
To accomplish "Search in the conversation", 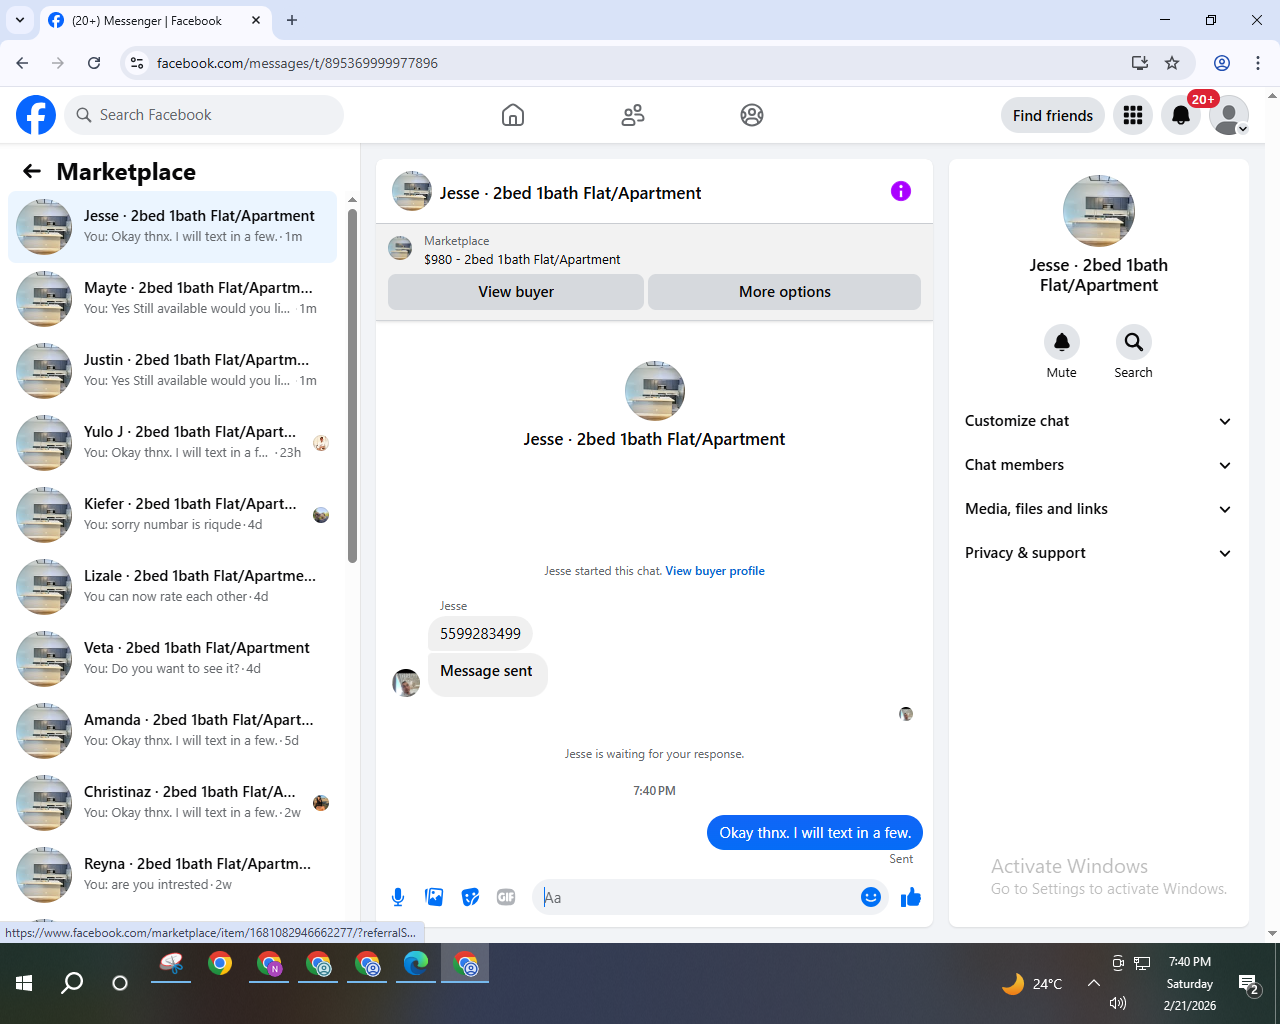I will pos(1134,342).
